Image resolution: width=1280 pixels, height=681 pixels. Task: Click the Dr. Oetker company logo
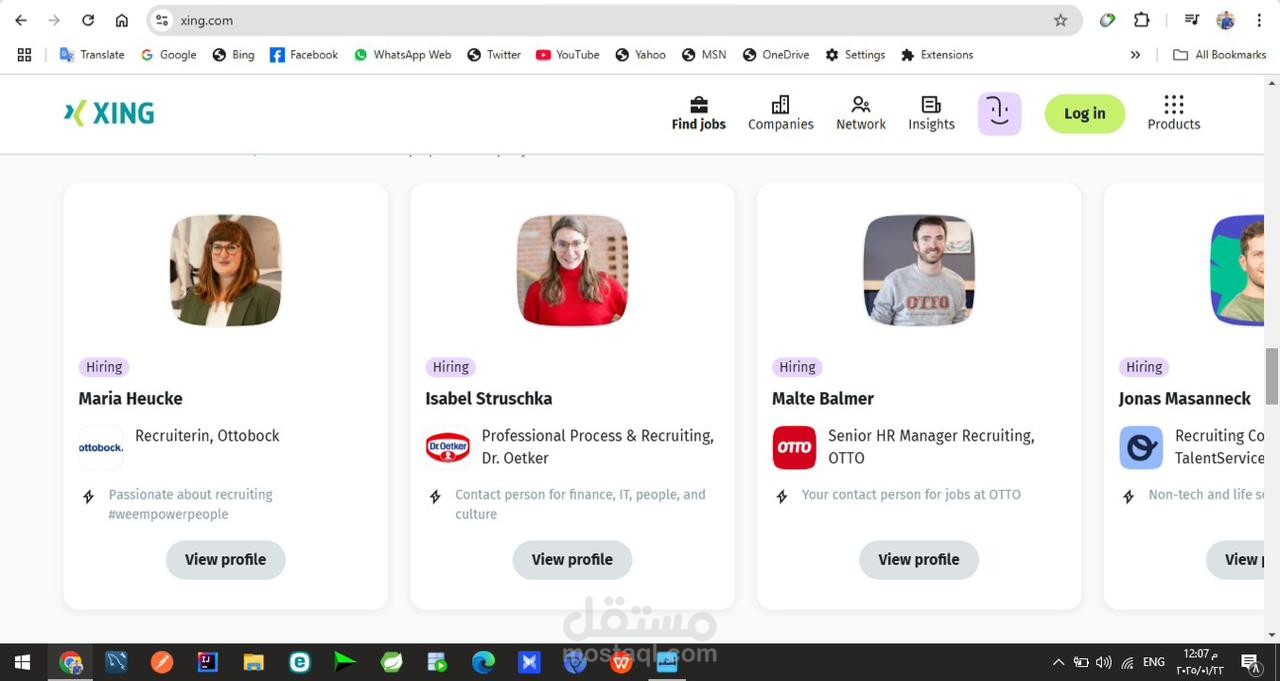(x=448, y=448)
